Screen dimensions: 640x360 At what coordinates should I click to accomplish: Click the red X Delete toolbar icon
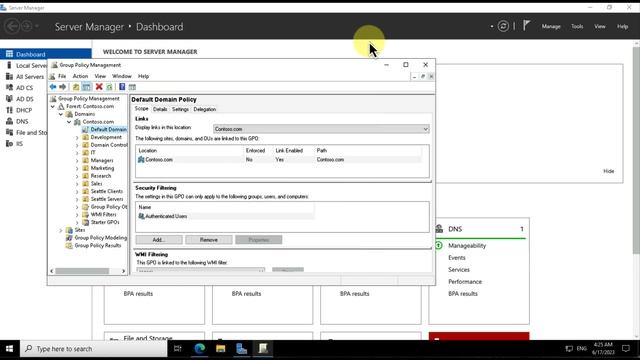tap(99, 87)
